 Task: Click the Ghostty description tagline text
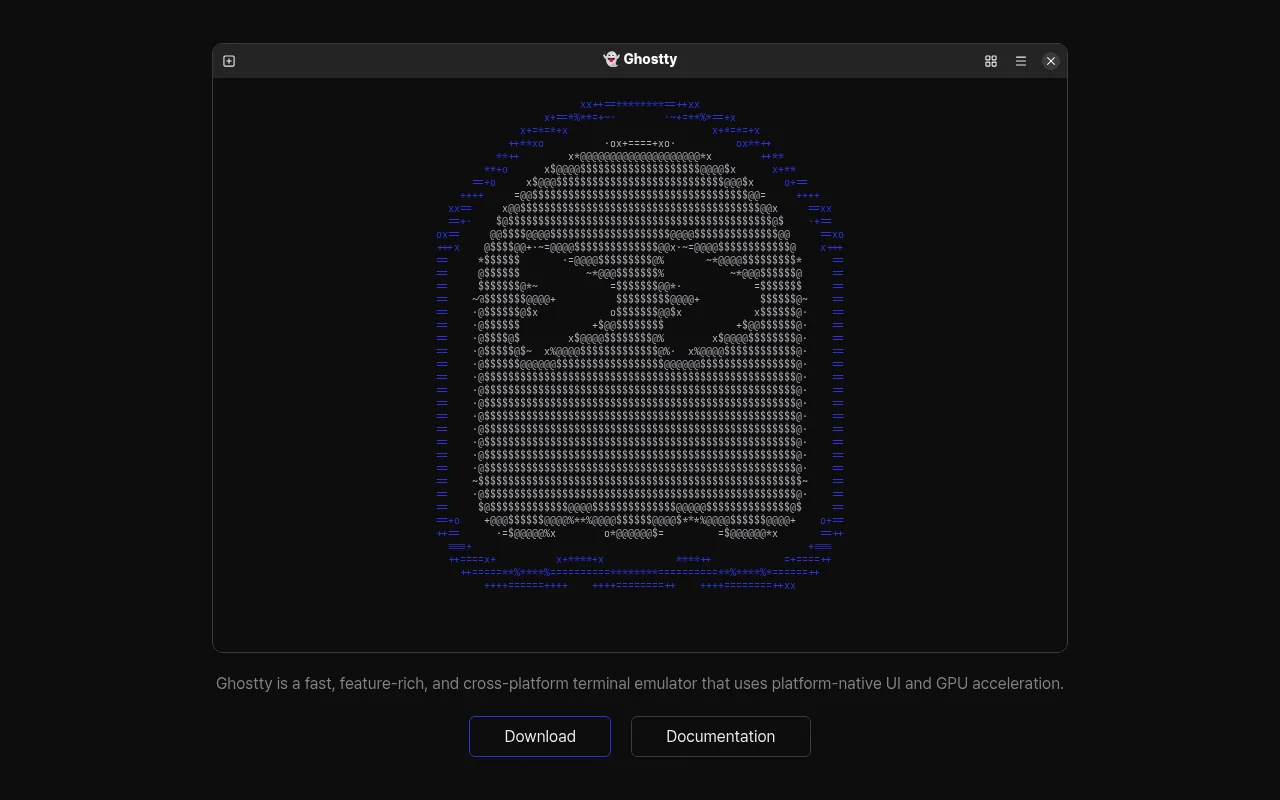(x=640, y=683)
